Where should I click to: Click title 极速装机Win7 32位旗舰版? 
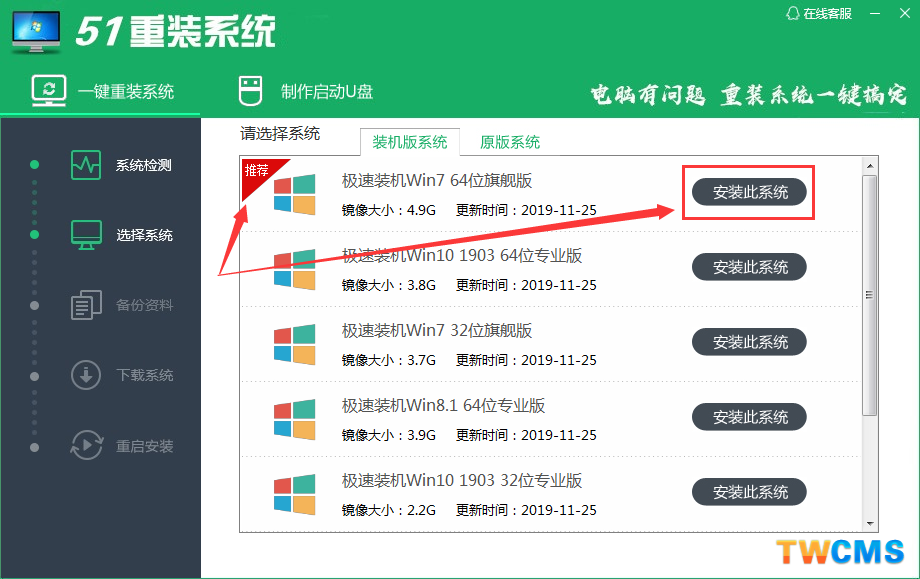[437, 330]
